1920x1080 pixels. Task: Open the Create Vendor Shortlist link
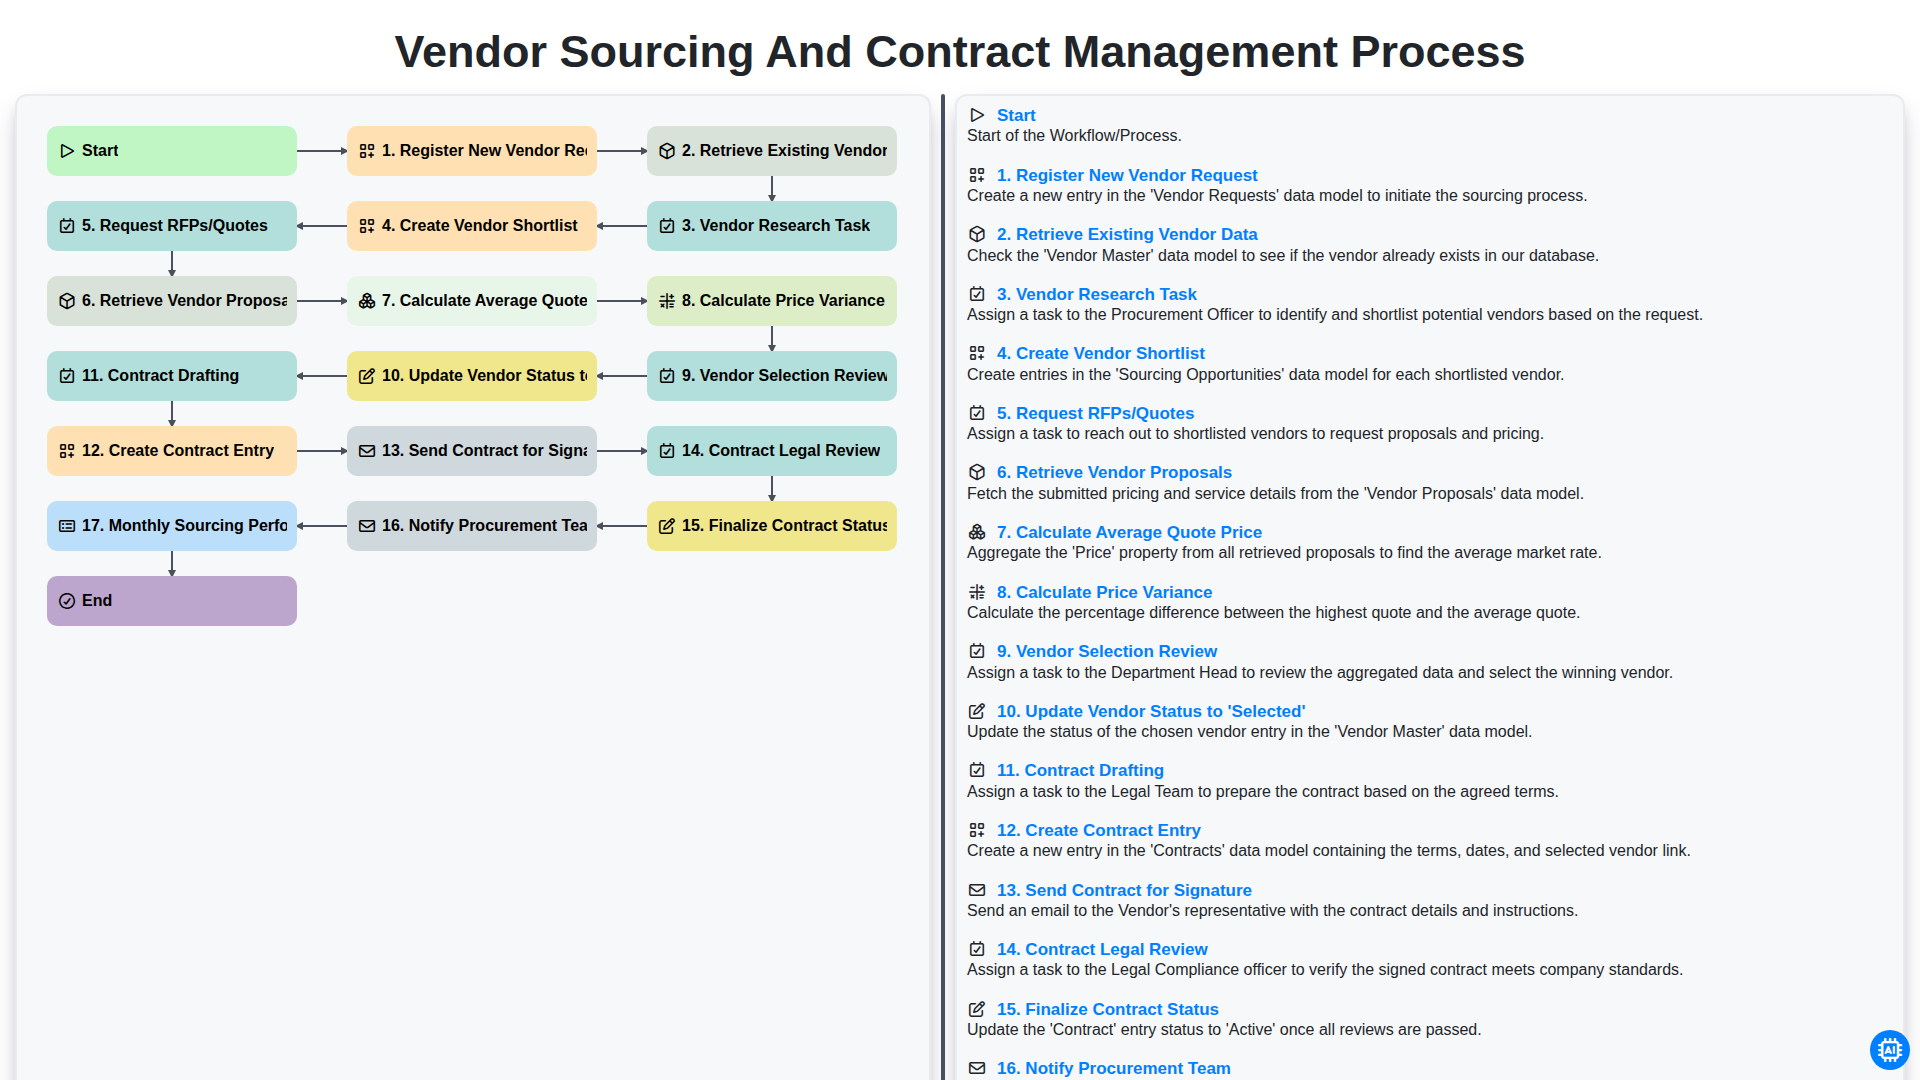point(1101,353)
